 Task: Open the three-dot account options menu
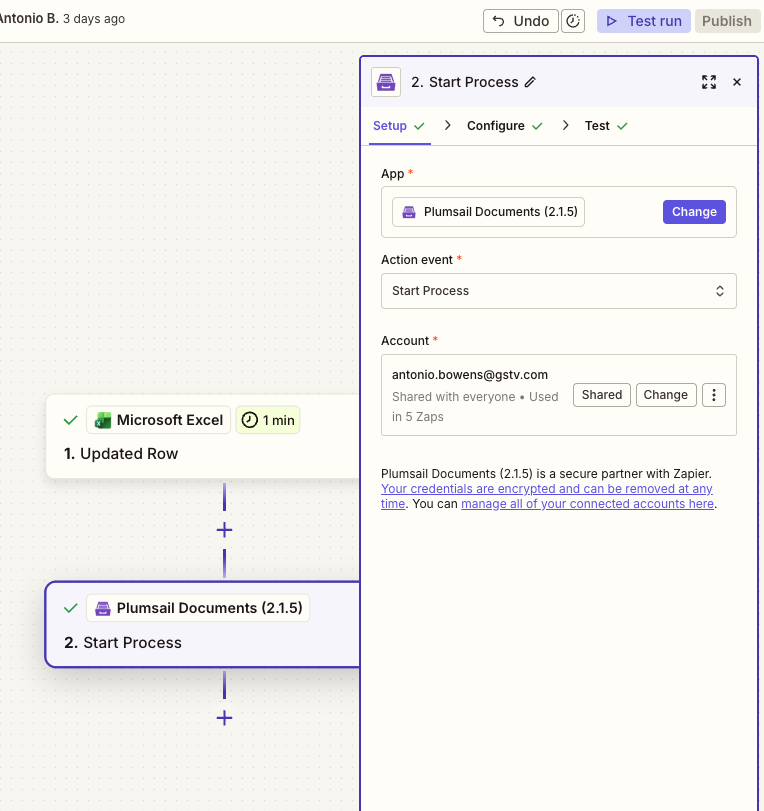tap(713, 395)
